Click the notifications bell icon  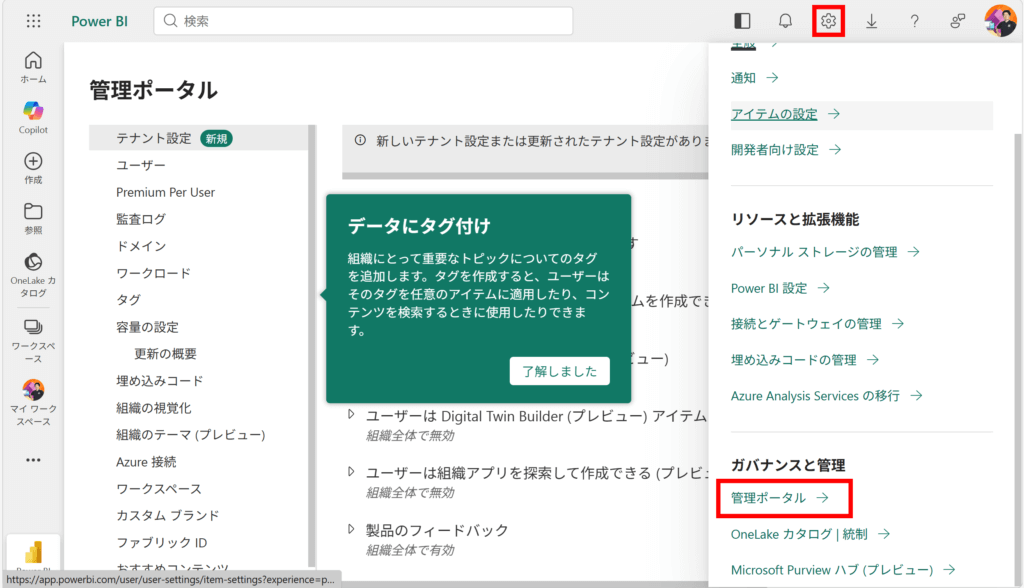pyautogui.click(x=785, y=21)
